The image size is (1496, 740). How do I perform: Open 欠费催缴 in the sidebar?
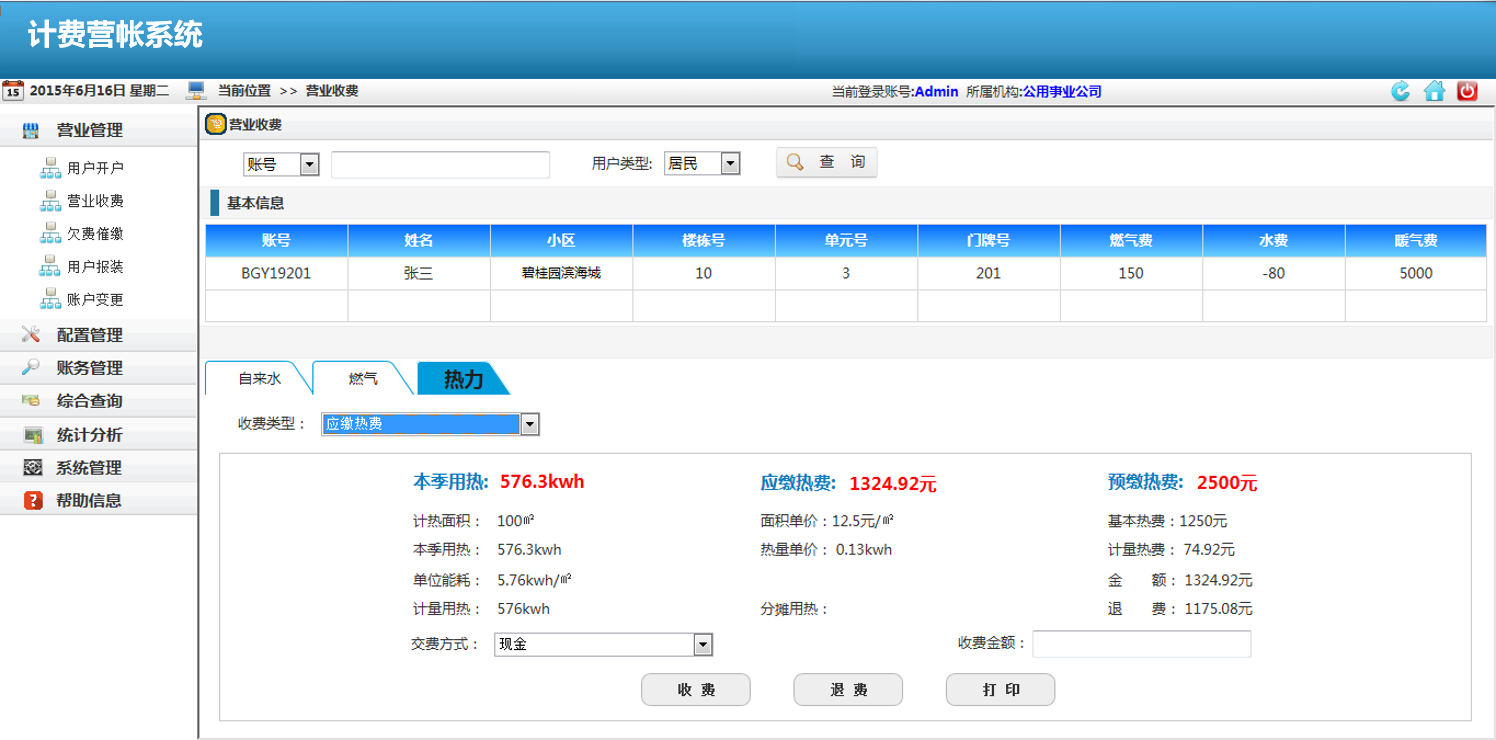pyautogui.click(x=96, y=234)
